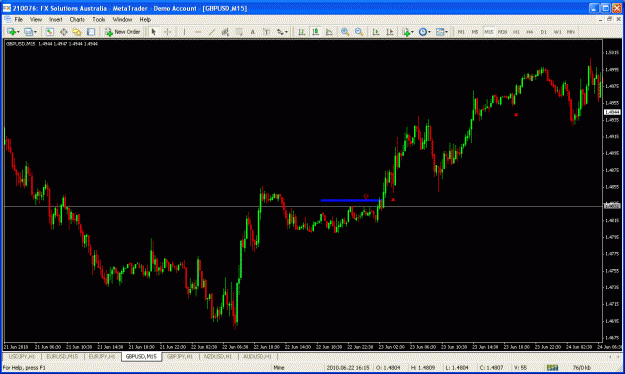Expand the Profiles dropdown arrow
Image resolution: width=625 pixels, height=374 pixels.
[35, 32]
